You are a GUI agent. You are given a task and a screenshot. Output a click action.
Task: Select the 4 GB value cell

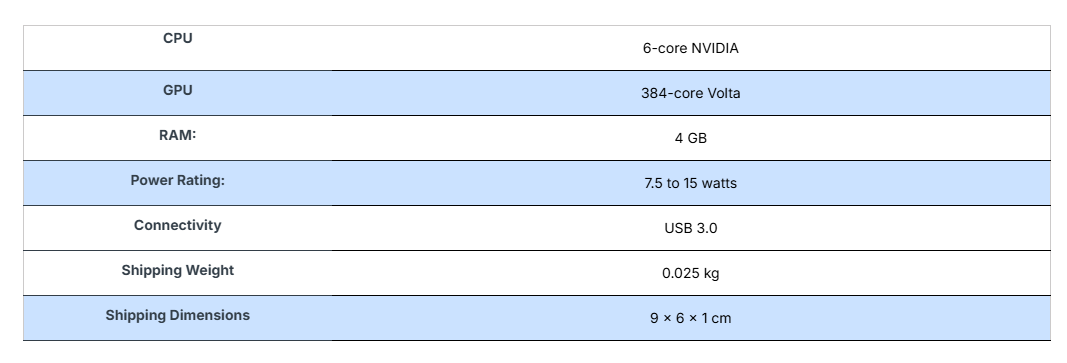pyautogui.click(x=691, y=138)
